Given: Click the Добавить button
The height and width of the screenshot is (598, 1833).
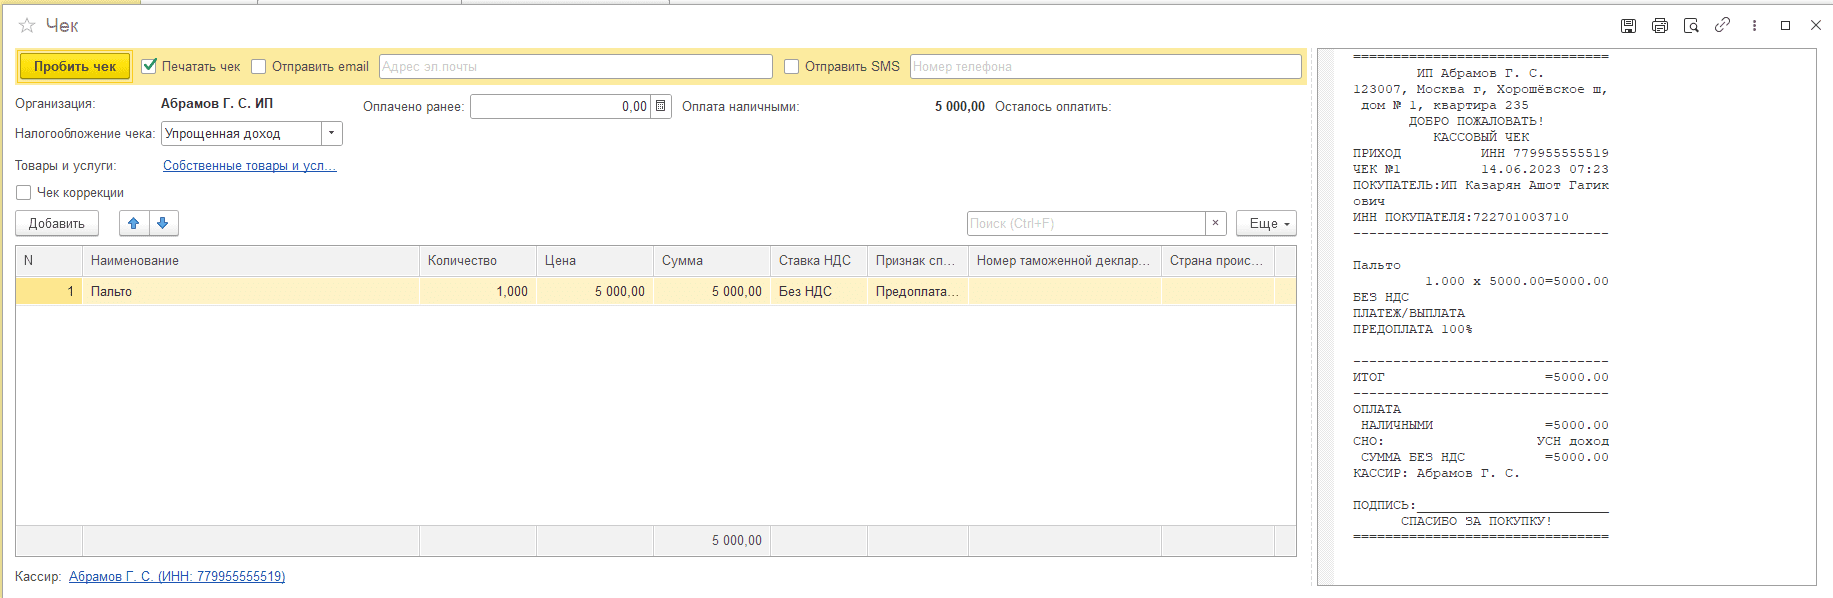Looking at the screenshot, I should (57, 223).
